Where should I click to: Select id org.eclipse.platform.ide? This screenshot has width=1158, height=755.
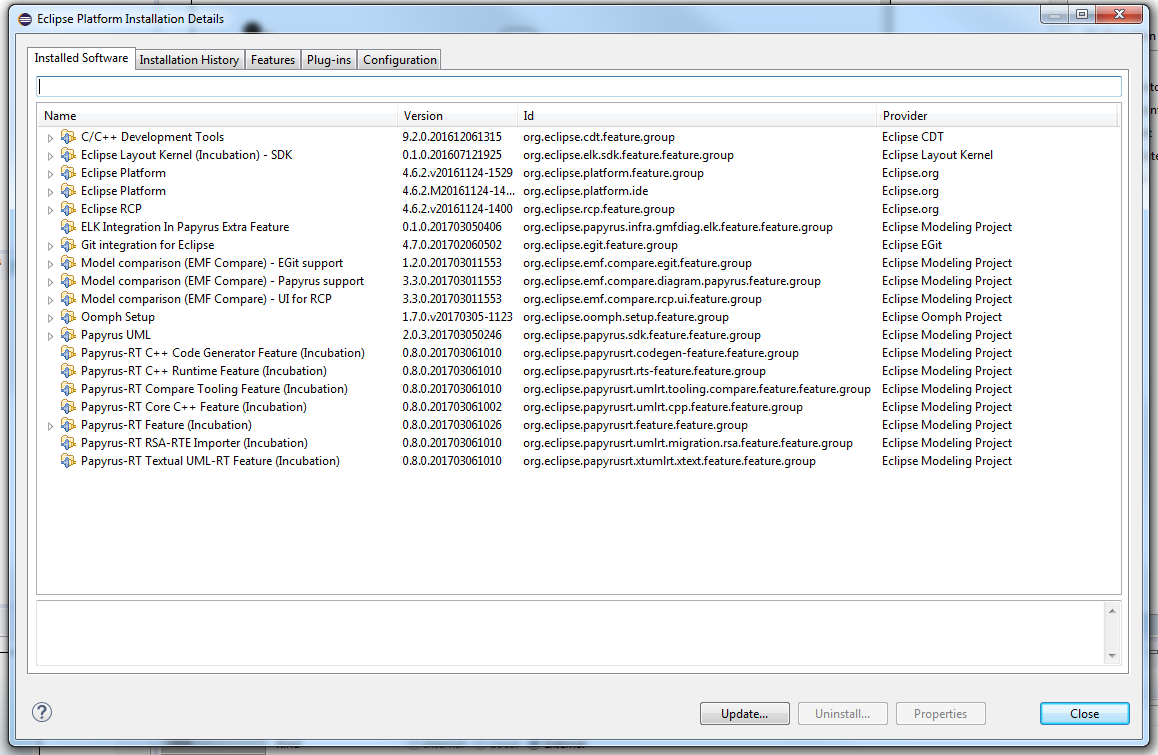(586, 191)
